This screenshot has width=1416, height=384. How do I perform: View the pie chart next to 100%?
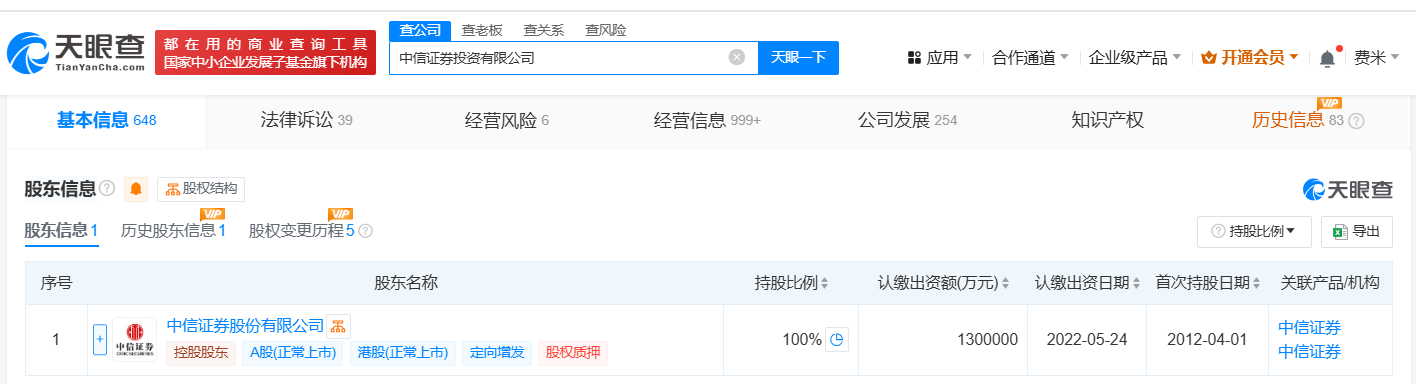tap(837, 340)
